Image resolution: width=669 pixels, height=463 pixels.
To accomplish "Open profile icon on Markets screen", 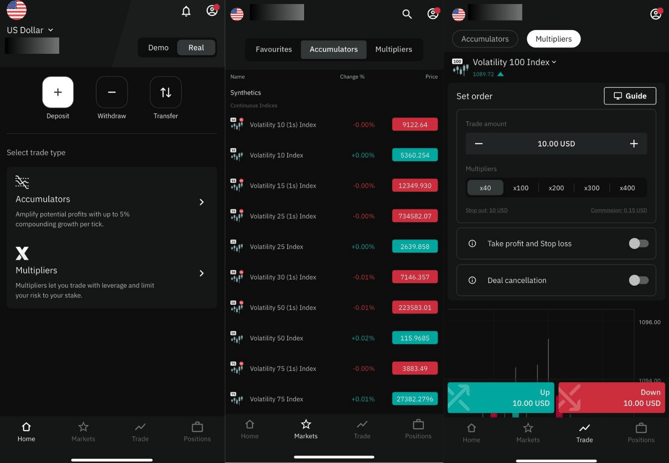I will coord(433,14).
